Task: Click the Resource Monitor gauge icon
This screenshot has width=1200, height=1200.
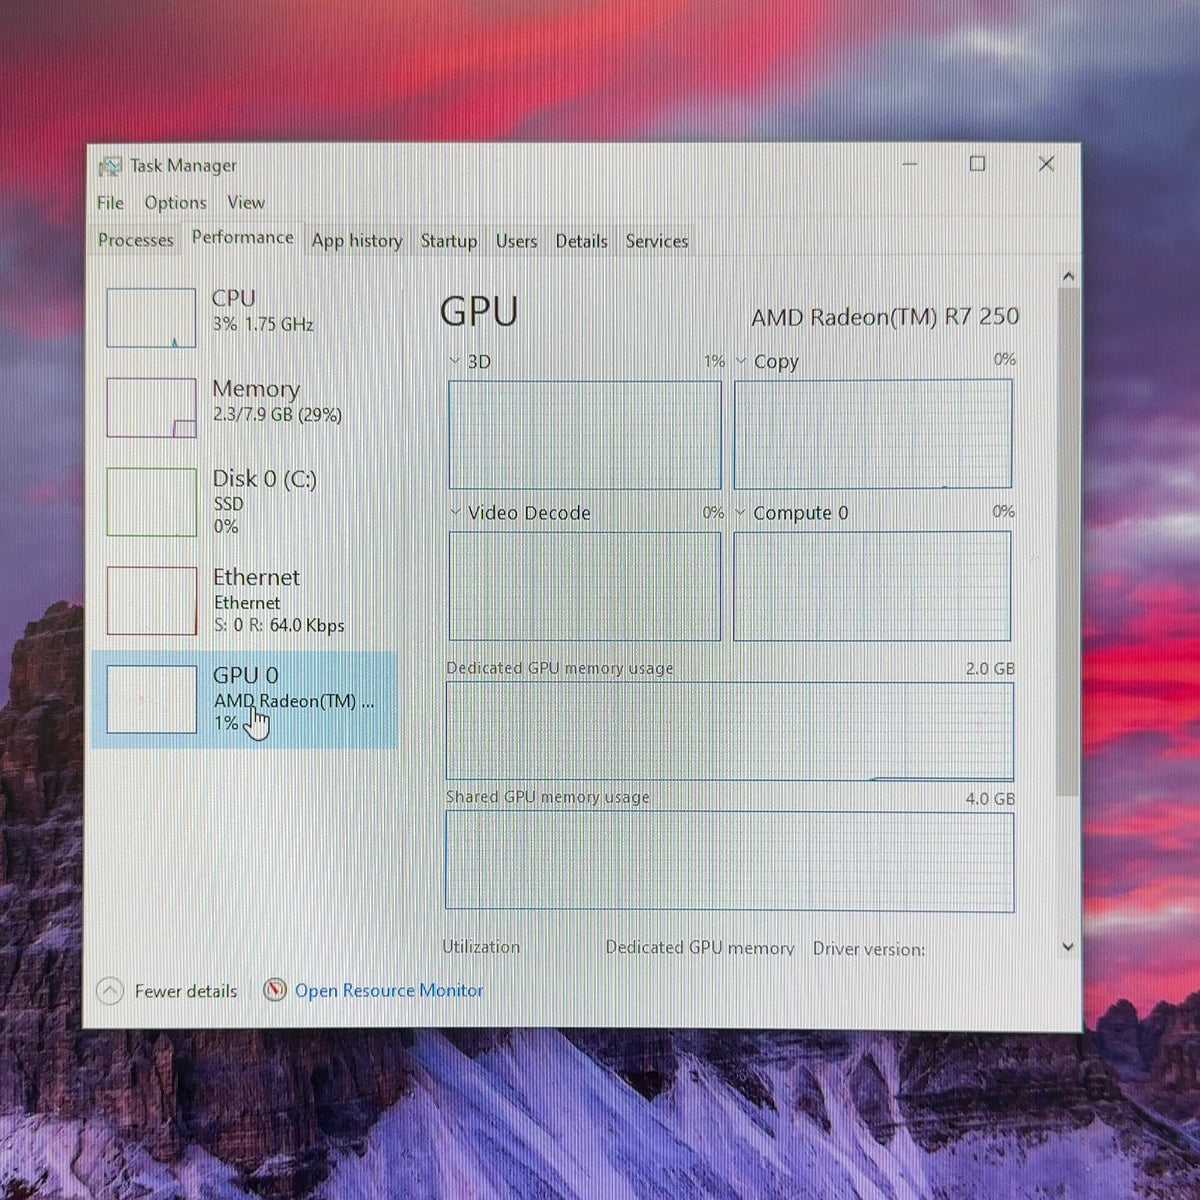Action: click(x=275, y=990)
